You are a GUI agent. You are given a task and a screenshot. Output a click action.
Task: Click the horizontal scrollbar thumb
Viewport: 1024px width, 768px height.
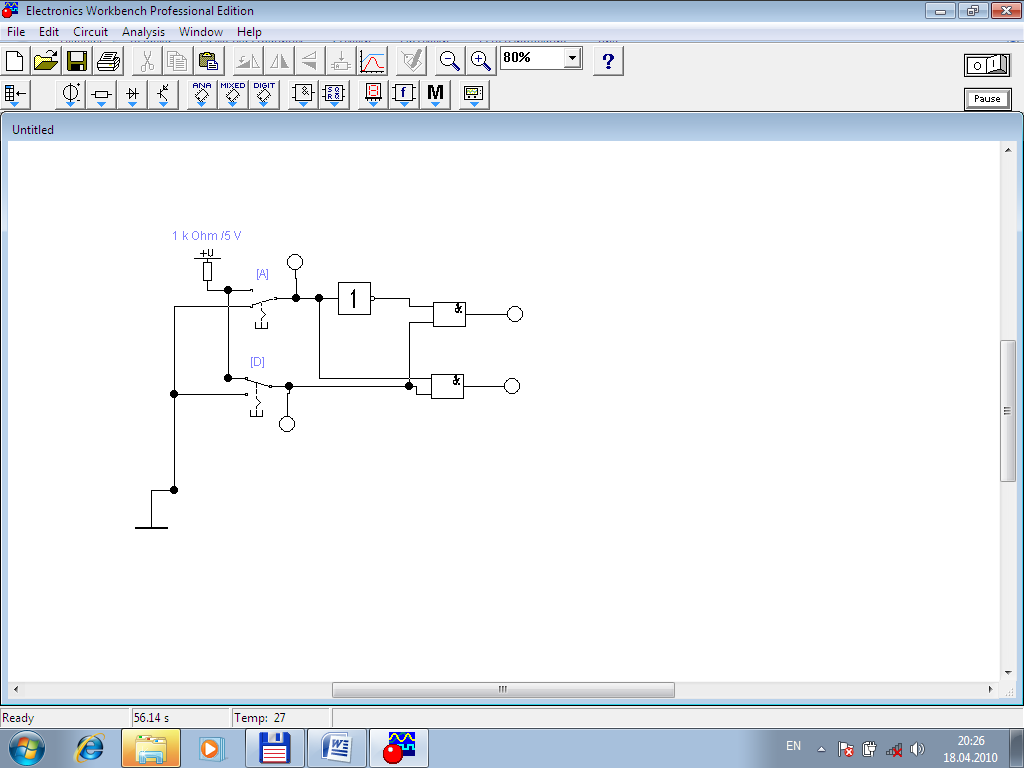[503, 689]
